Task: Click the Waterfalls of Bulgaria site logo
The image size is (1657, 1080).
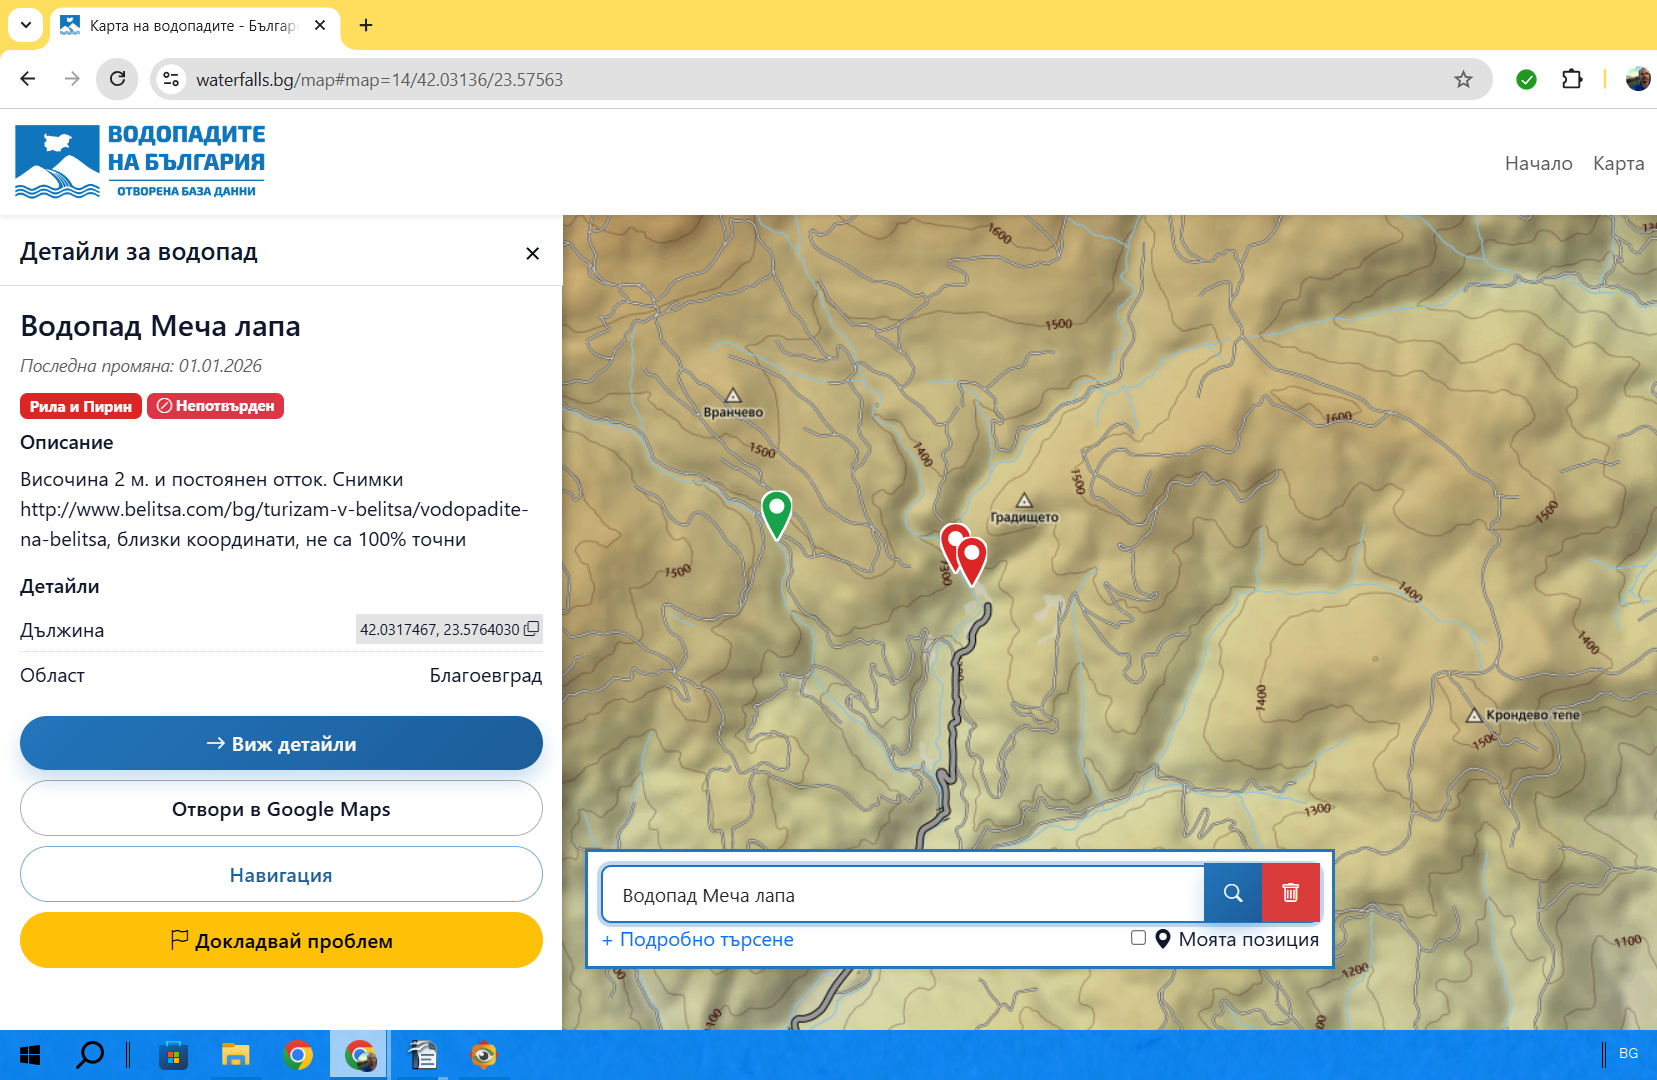Action: click(140, 162)
